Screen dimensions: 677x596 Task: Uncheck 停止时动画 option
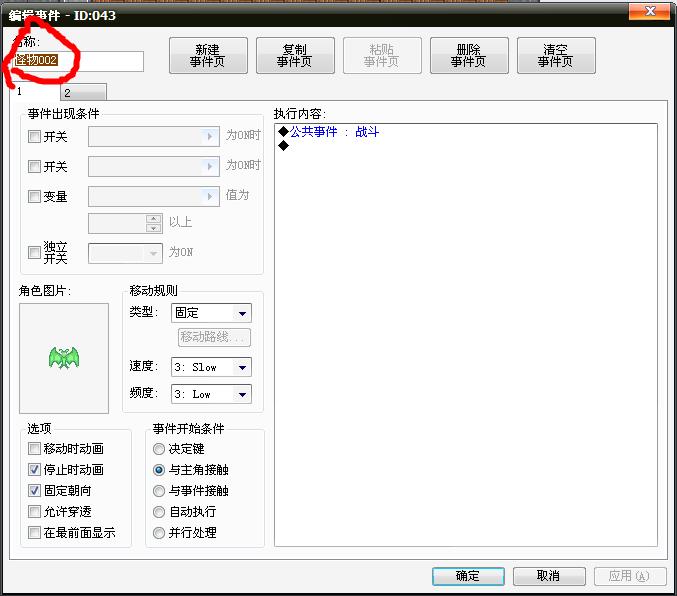pos(34,469)
